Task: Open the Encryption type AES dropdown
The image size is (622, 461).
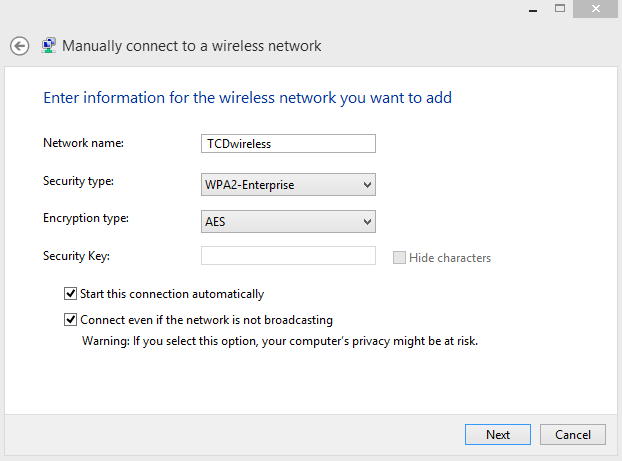Action: coord(288,221)
